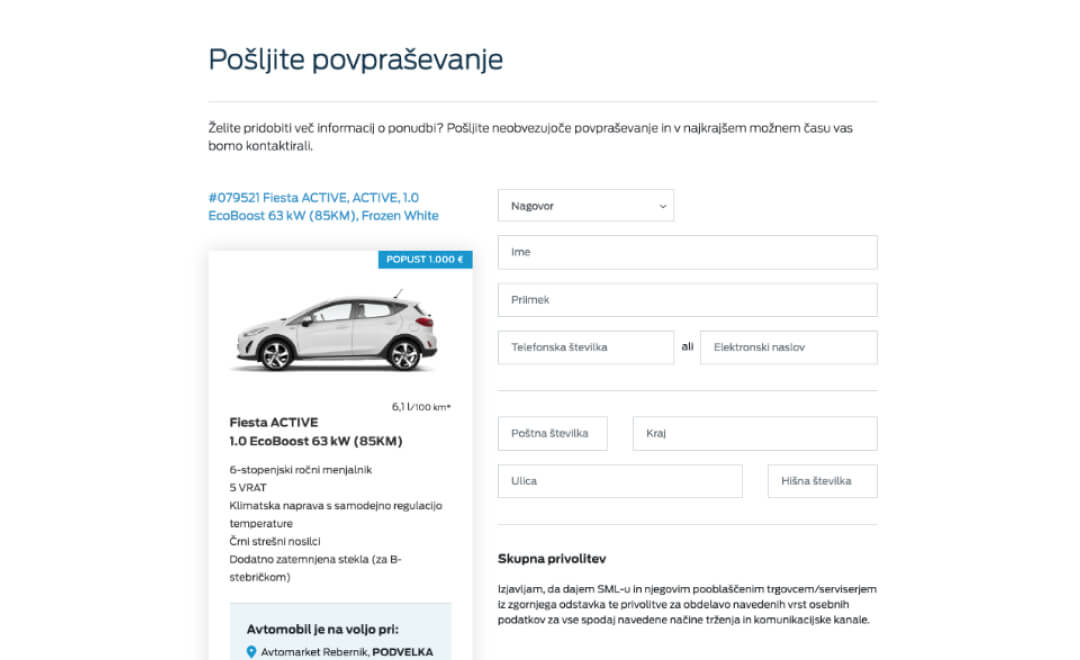Click the Pošljite povpraševanje page heading
This screenshot has width=1080, height=660.
[355, 60]
